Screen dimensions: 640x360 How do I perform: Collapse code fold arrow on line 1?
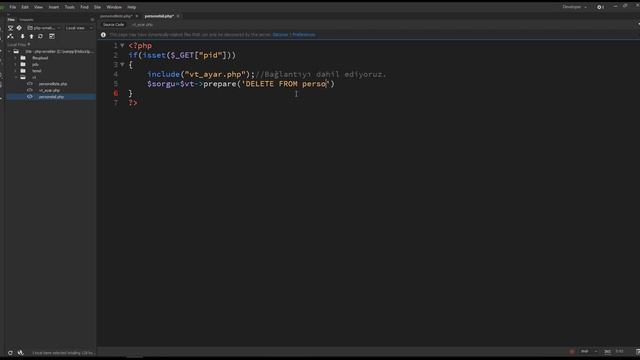pyautogui.click(x=122, y=45)
